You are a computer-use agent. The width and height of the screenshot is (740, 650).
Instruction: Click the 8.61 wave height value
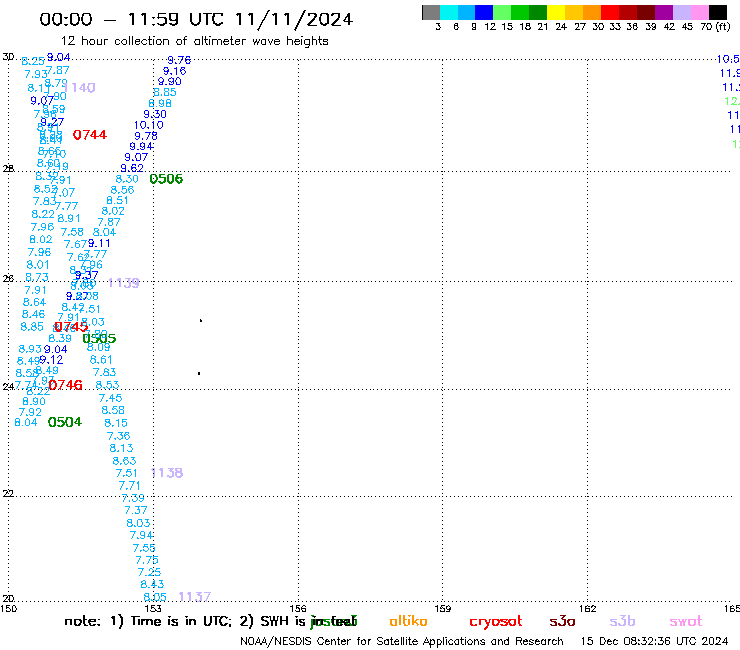(101, 360)
